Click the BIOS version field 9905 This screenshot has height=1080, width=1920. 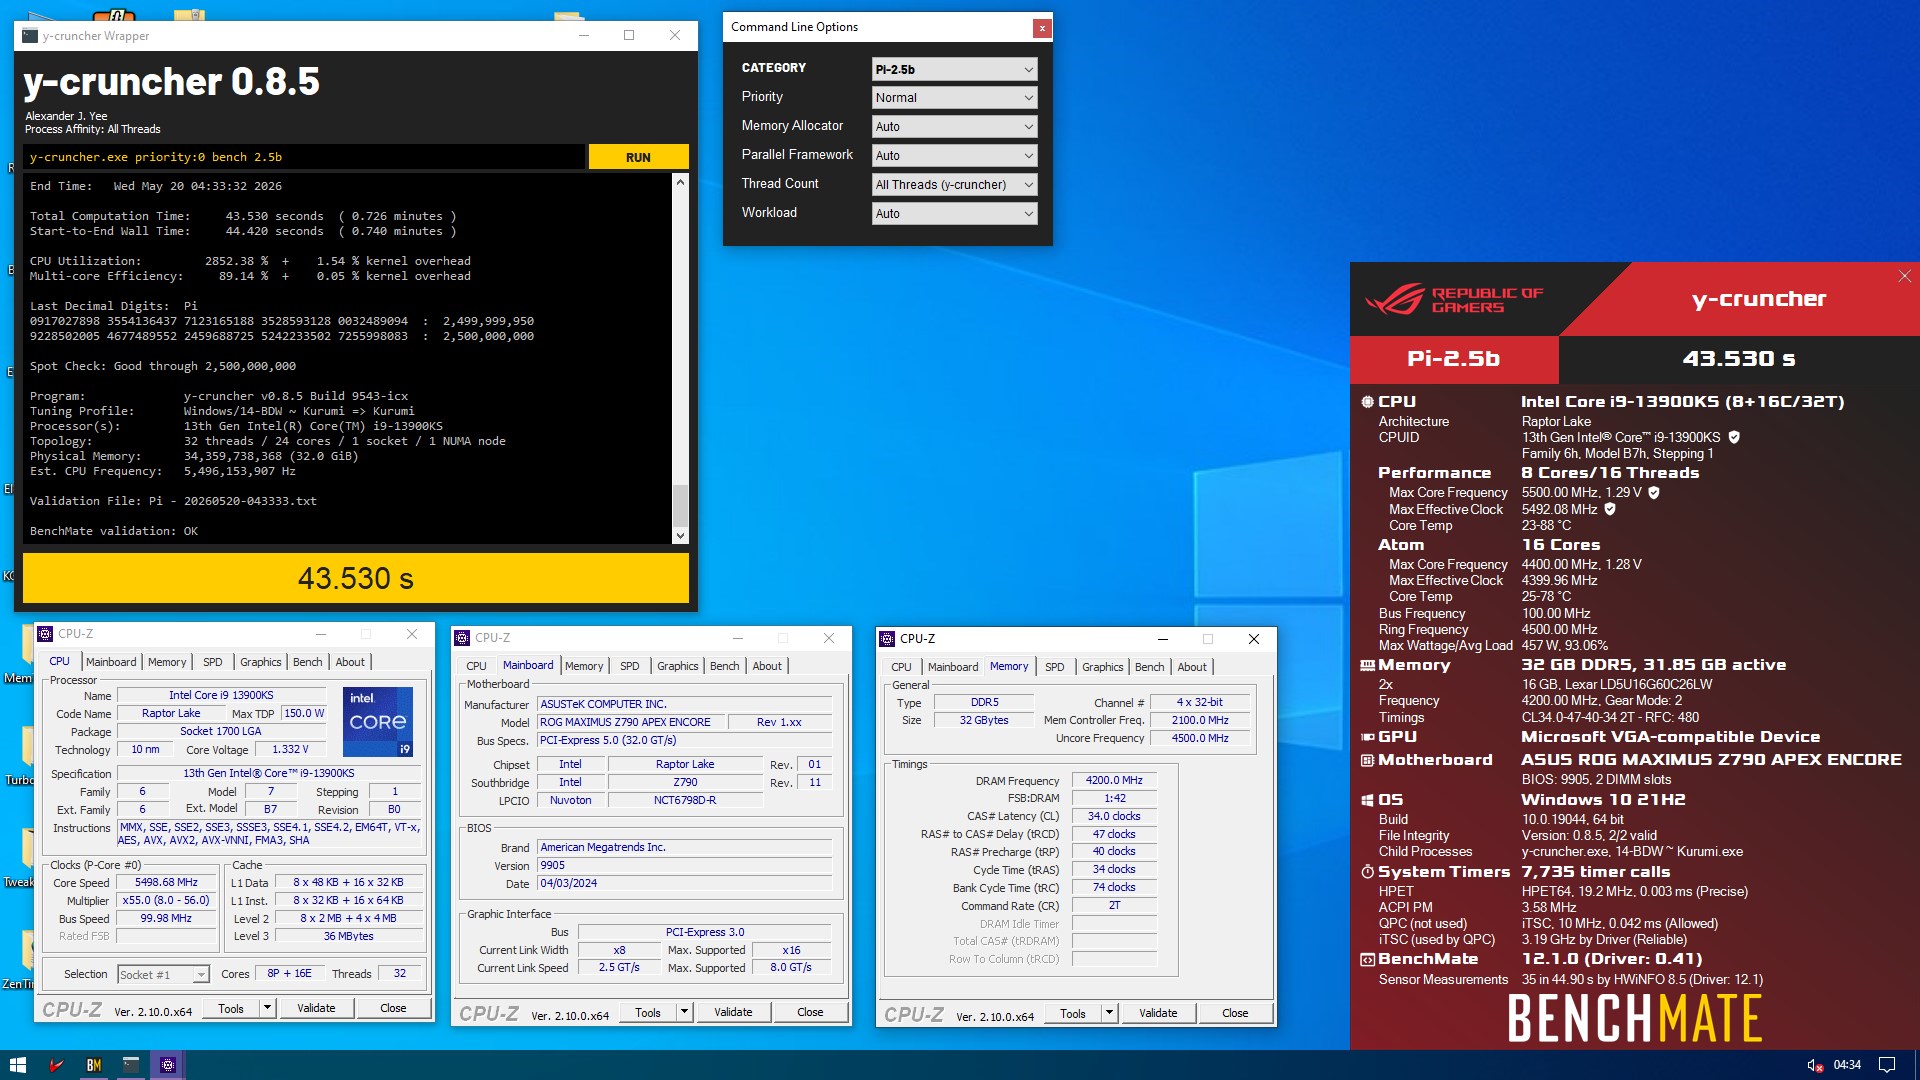click(x=685, y=866)
